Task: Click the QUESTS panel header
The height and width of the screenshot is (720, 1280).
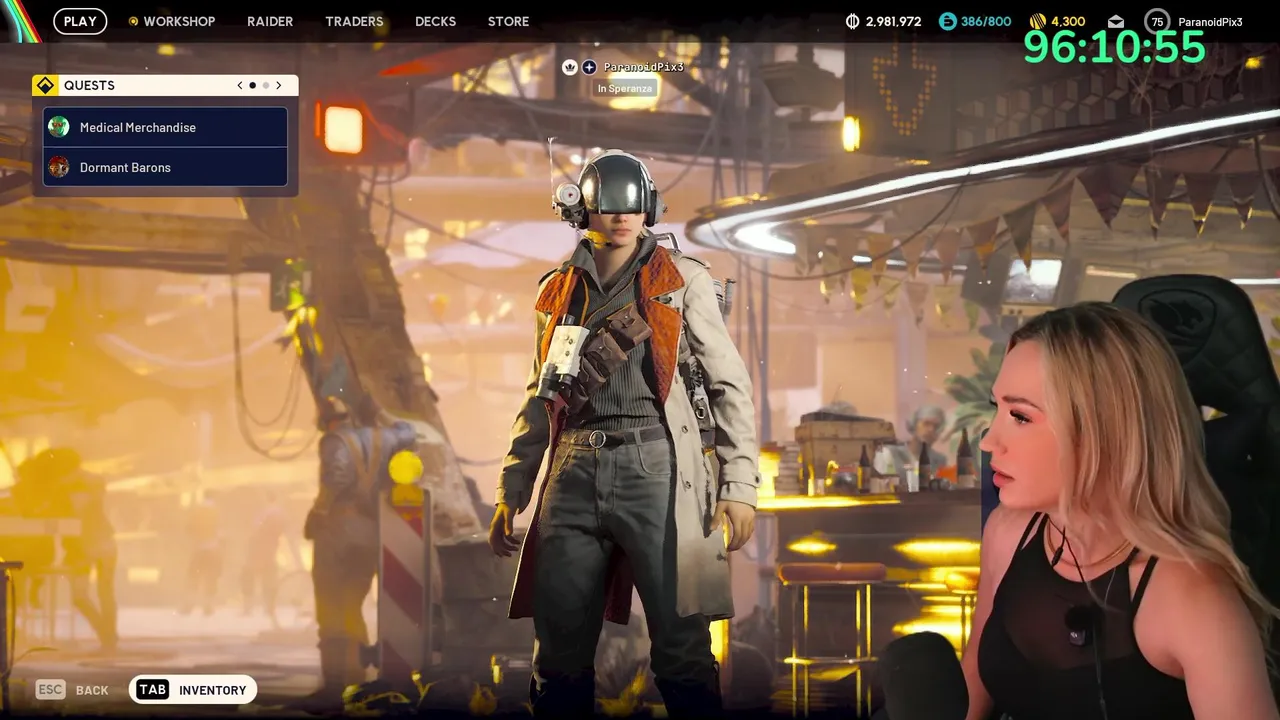Action: click(165, 85)
